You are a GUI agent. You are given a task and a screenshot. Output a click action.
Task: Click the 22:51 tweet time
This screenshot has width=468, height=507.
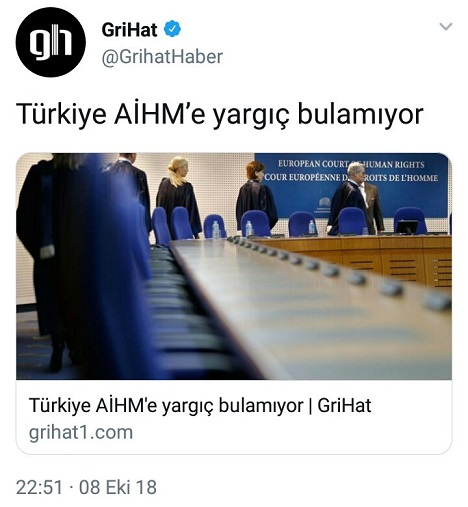pyautogui.click(x=39, y=487)
